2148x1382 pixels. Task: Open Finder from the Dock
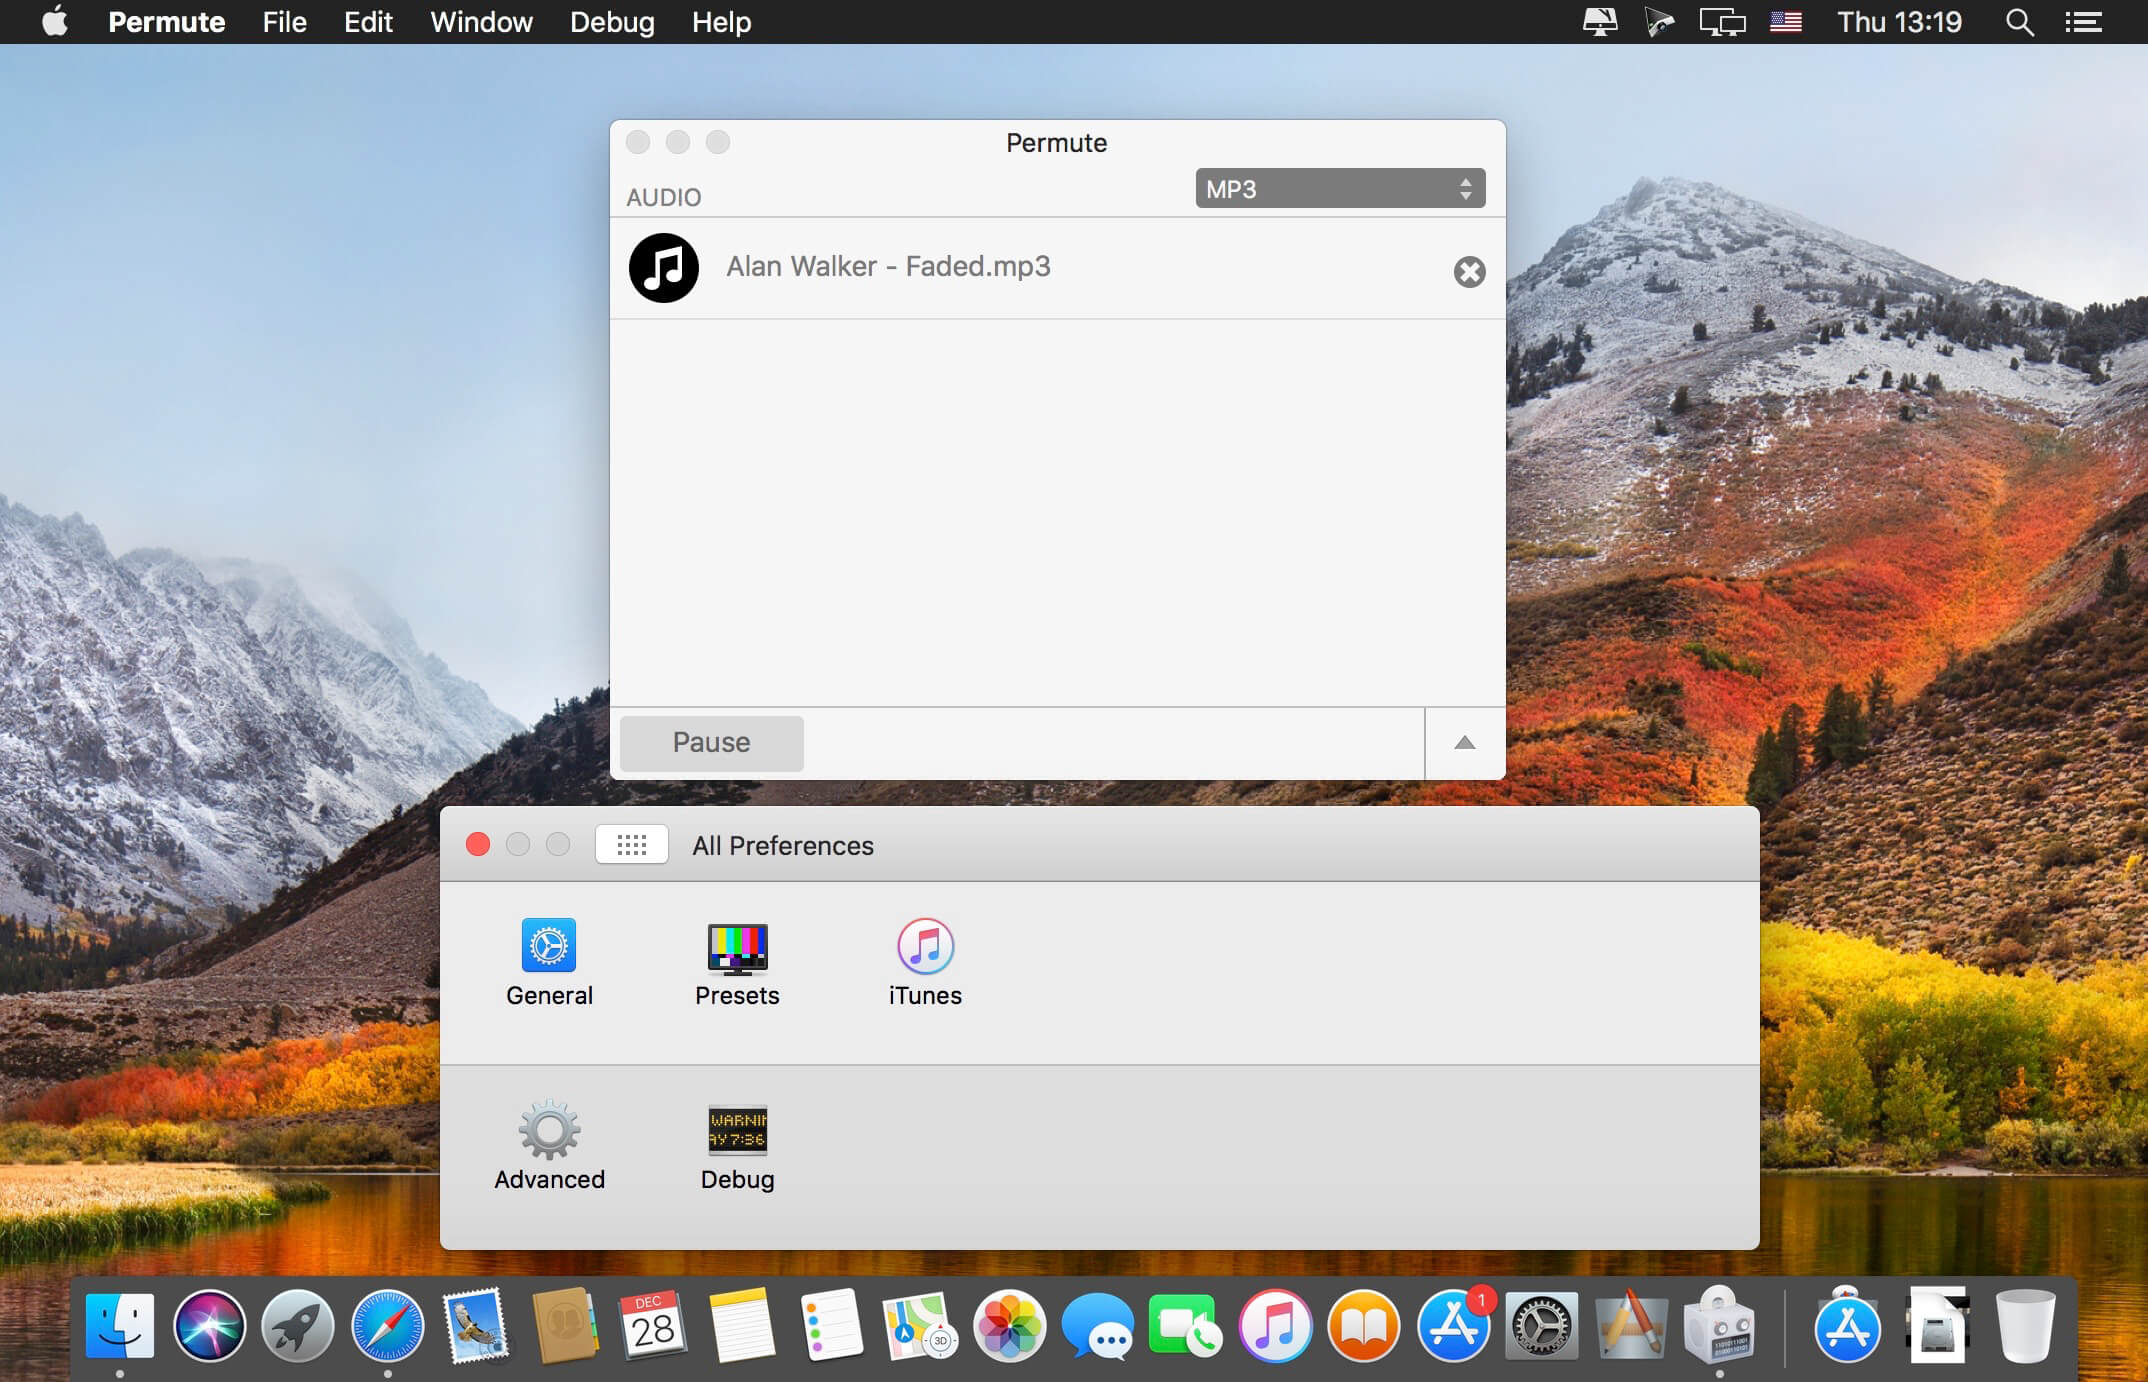(x=120, y=1326)
